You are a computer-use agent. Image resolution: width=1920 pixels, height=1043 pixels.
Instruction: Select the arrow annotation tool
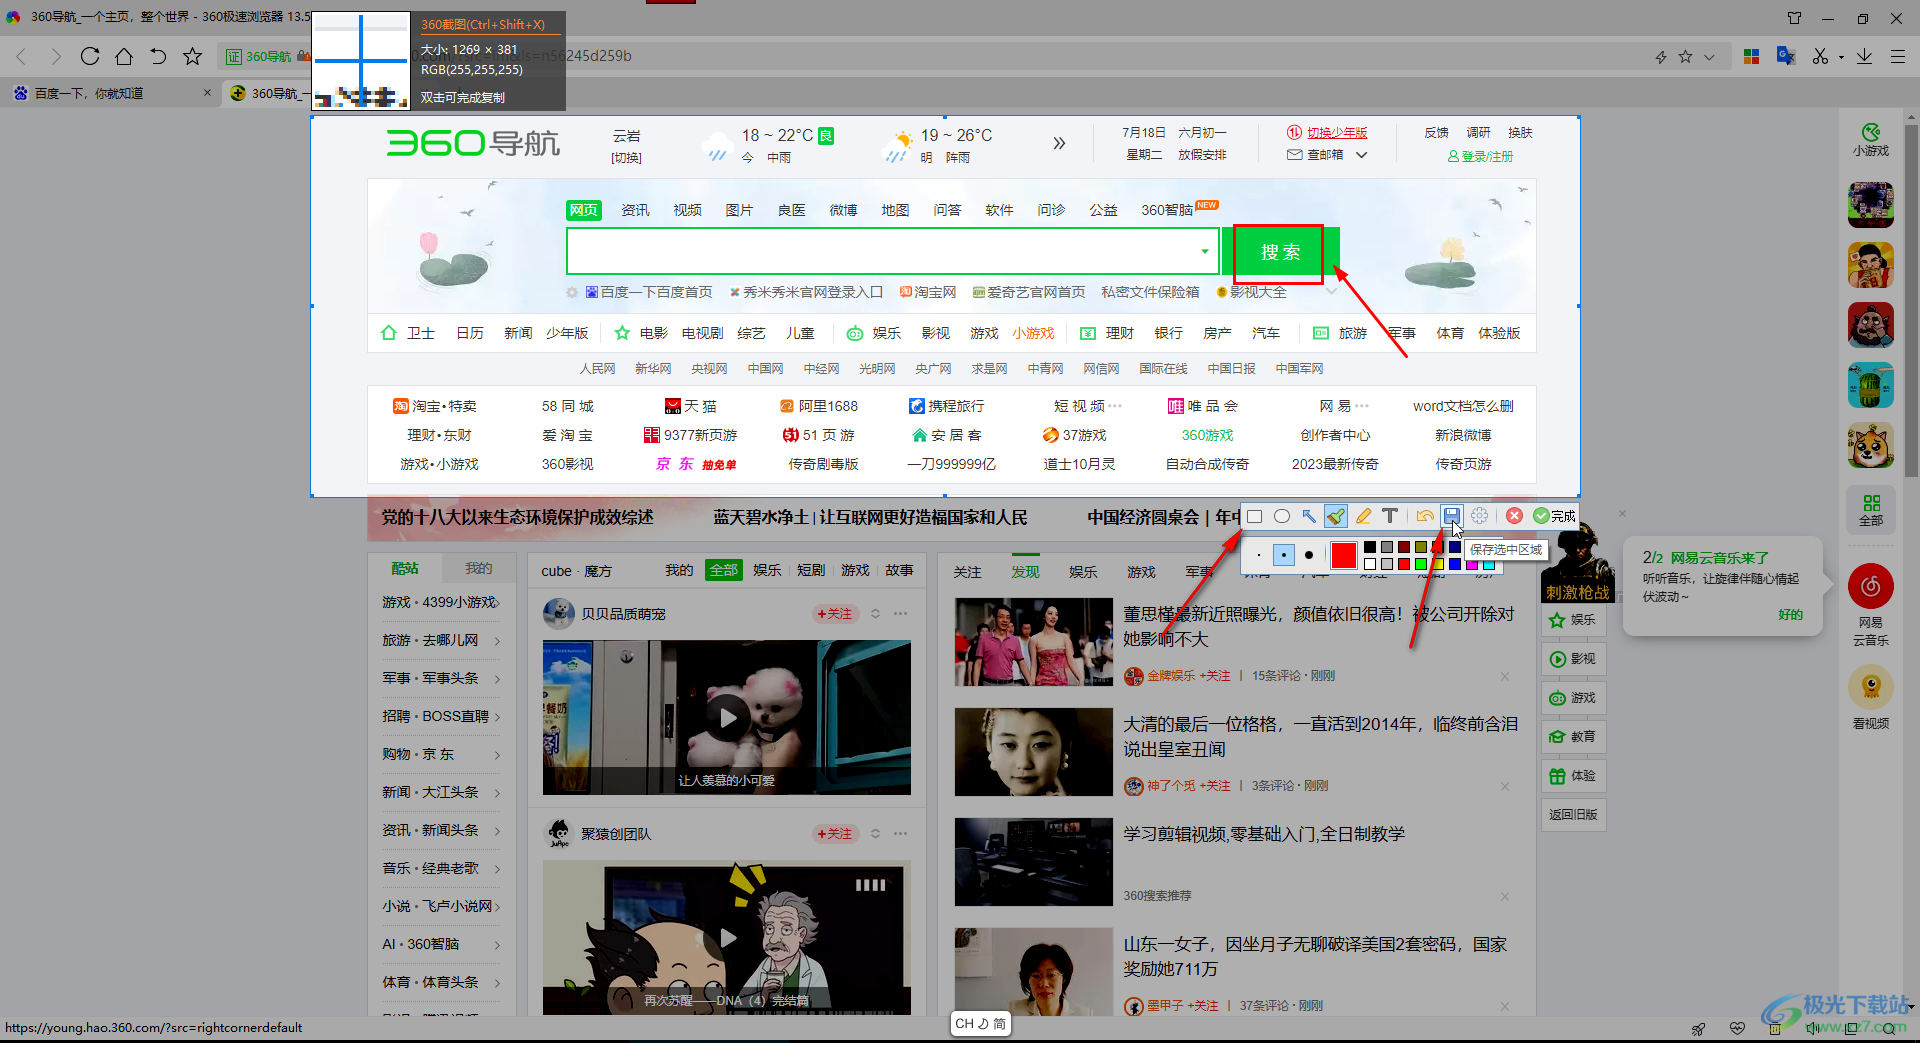pyautogui.click(x=1309, y=516)
